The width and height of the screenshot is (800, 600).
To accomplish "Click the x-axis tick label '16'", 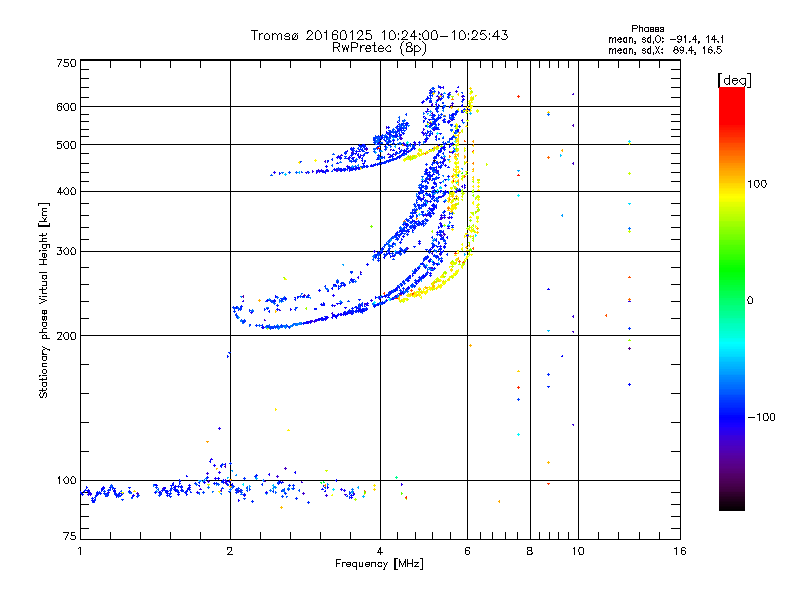I will (x=680, y=551).
